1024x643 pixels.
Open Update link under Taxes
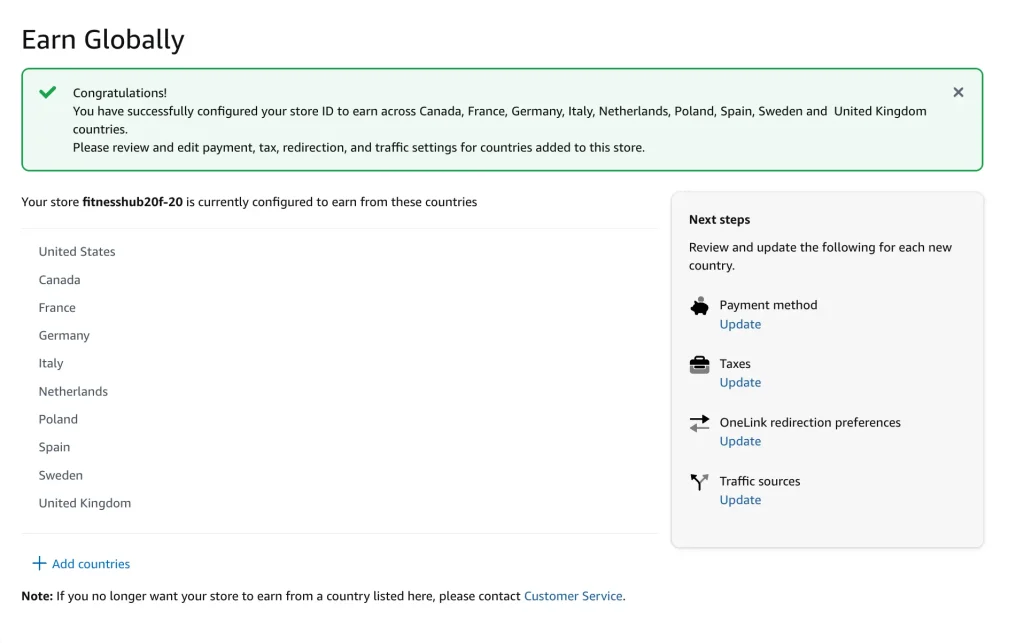coord(740,383)
